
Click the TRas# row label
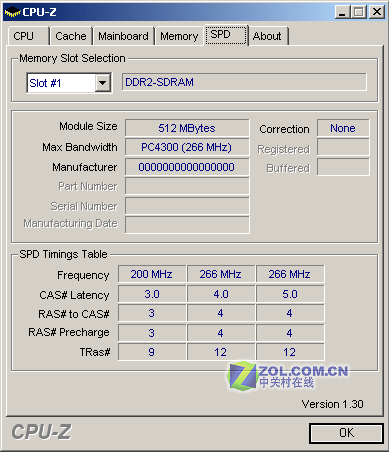tap(95, 352)
